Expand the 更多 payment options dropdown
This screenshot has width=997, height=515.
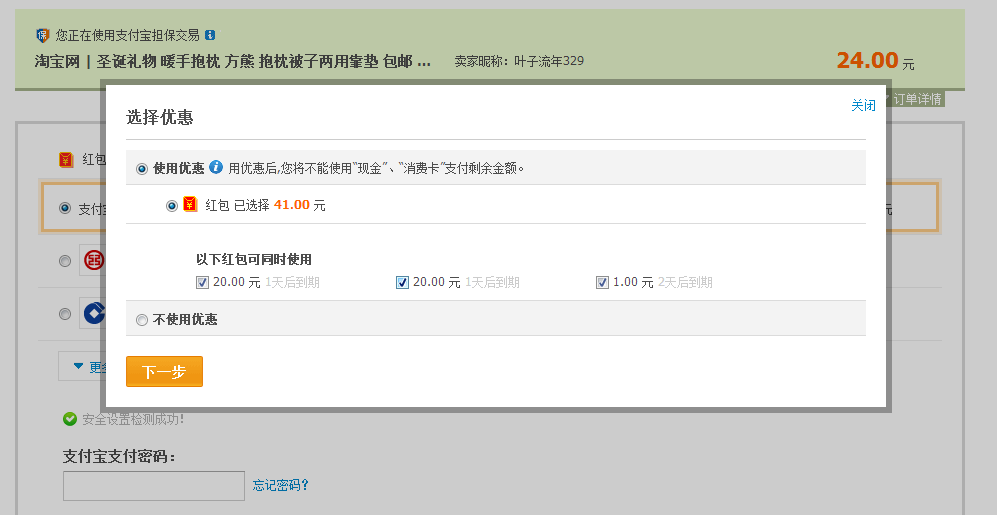[x=82, y=366]
